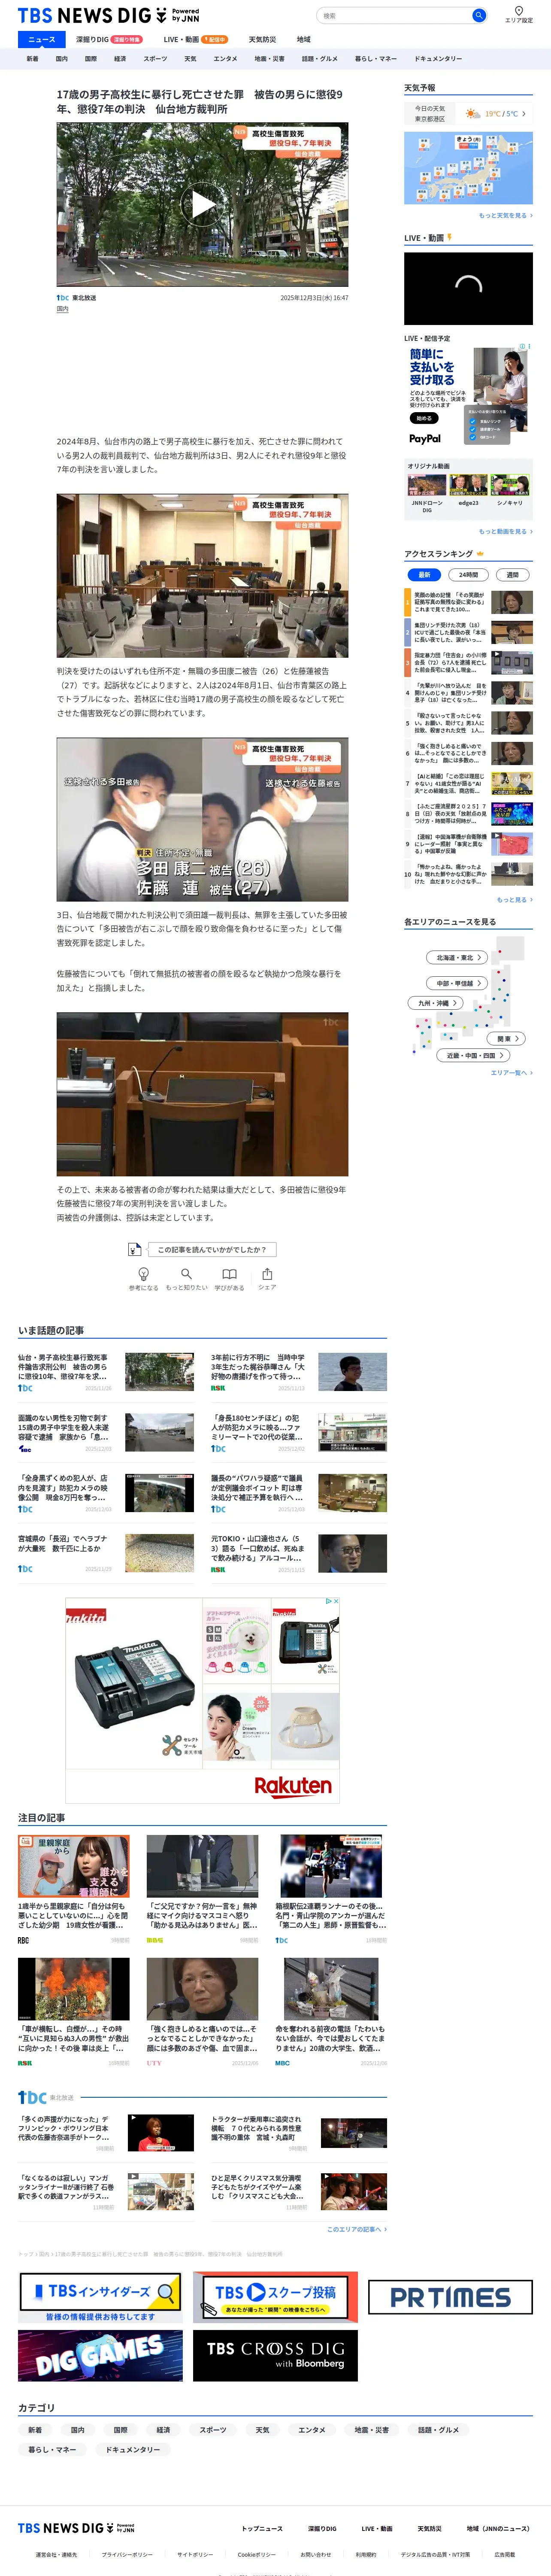
Task: Select the 24時間 ranking filter
Action: [468, 575]
